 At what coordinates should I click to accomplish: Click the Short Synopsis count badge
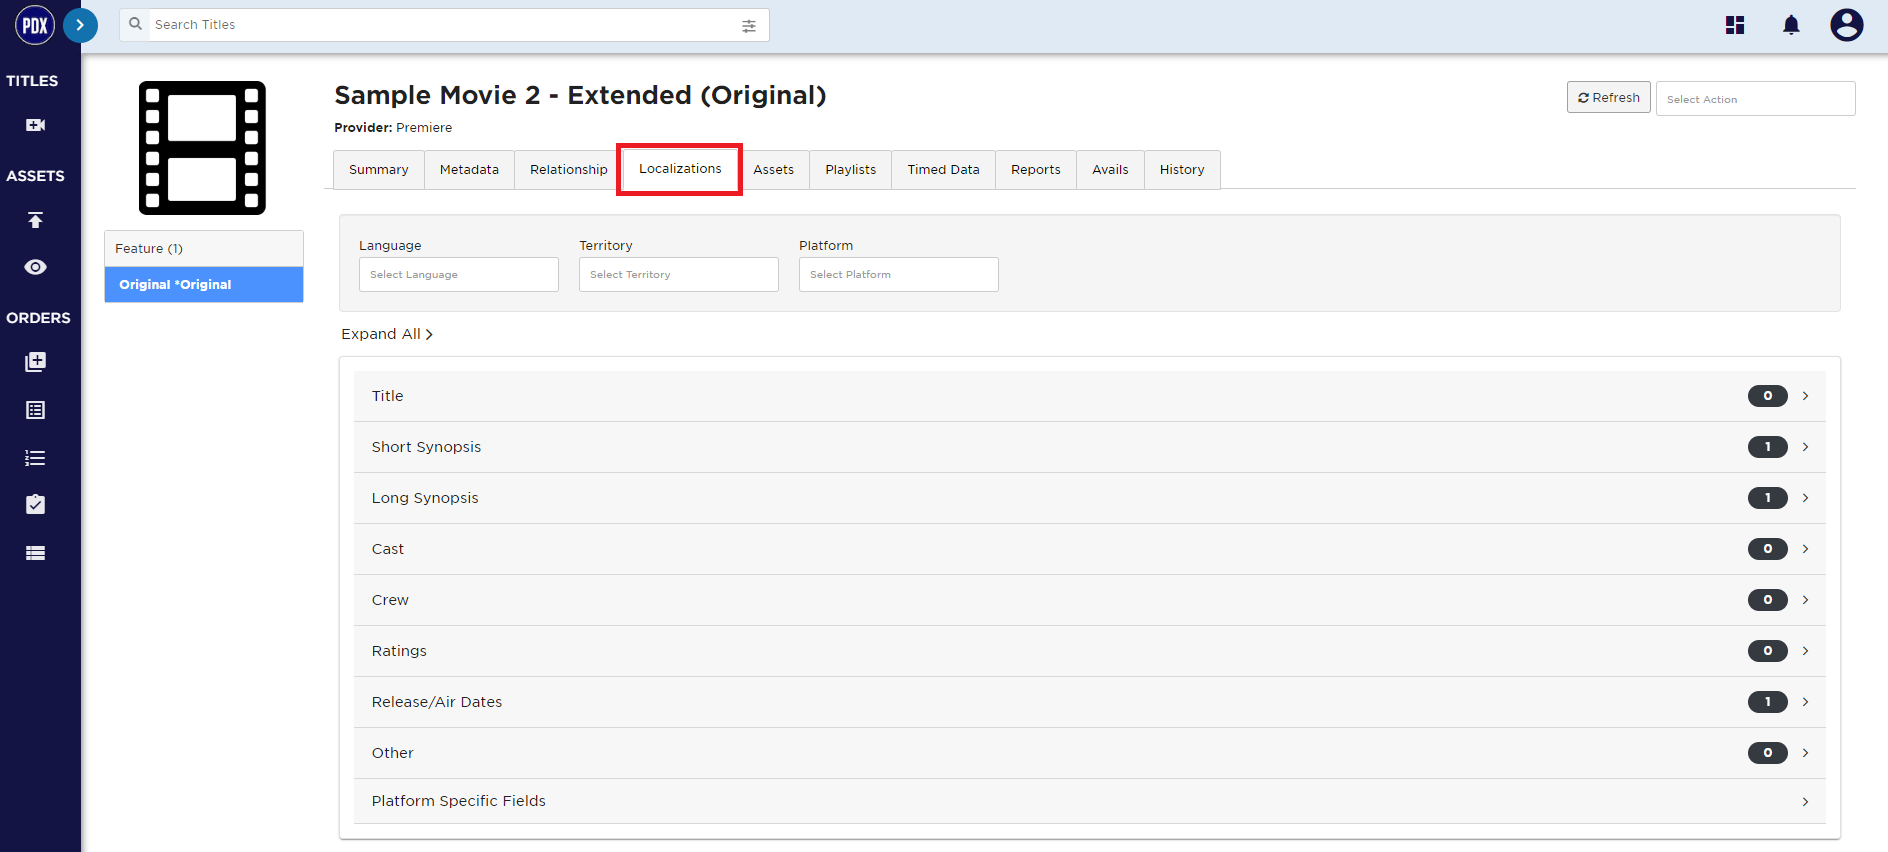(1767, 447)
